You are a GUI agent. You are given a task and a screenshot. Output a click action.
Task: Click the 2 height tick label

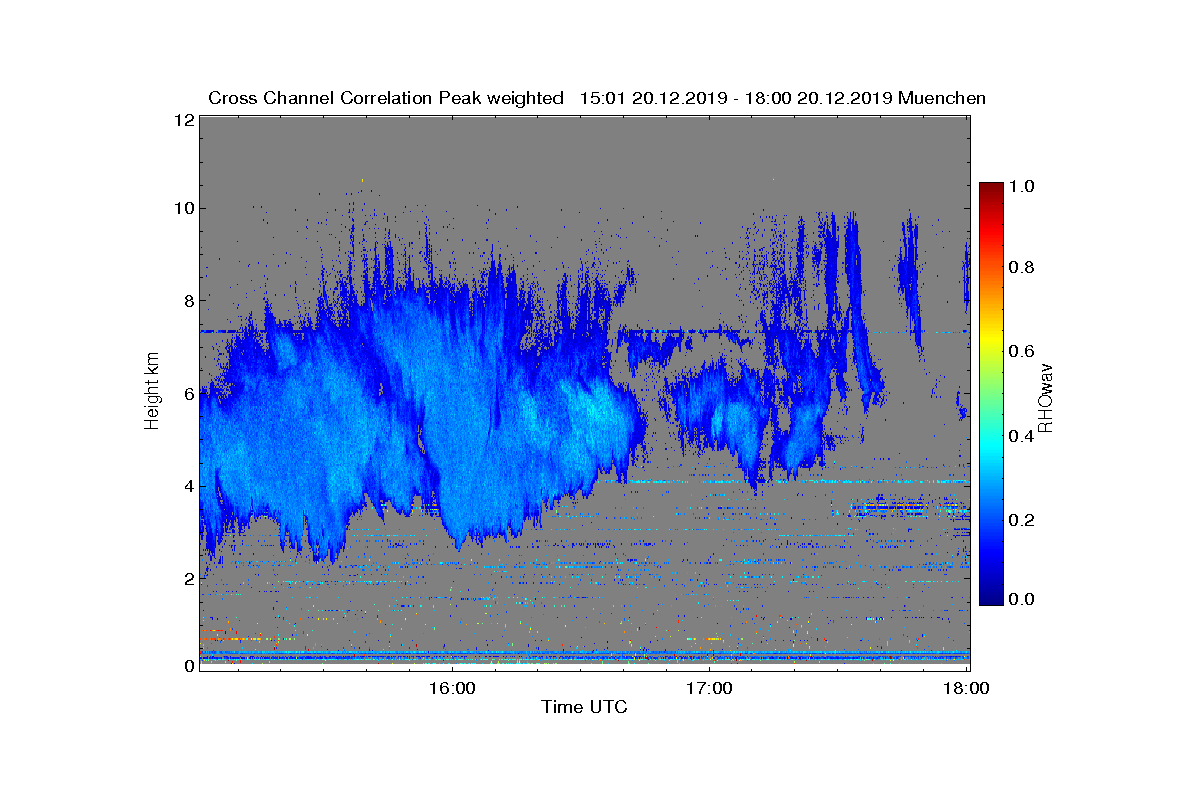click(187, 579)
